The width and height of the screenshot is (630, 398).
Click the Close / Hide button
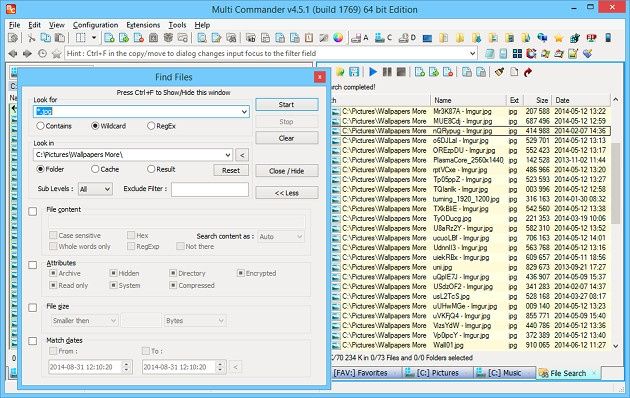[286, 171]
